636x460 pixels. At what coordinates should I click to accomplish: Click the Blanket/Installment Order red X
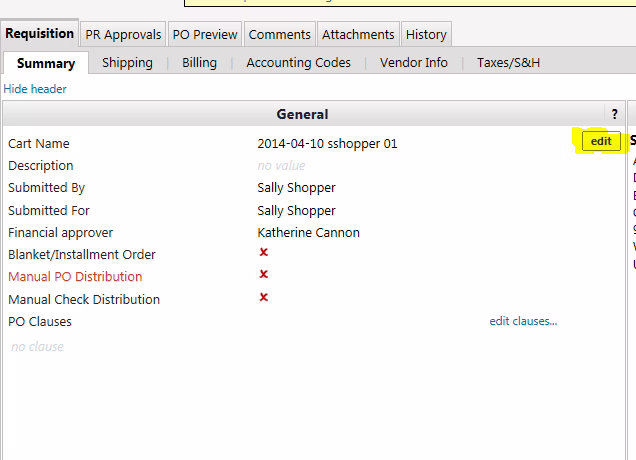[264, 253]
